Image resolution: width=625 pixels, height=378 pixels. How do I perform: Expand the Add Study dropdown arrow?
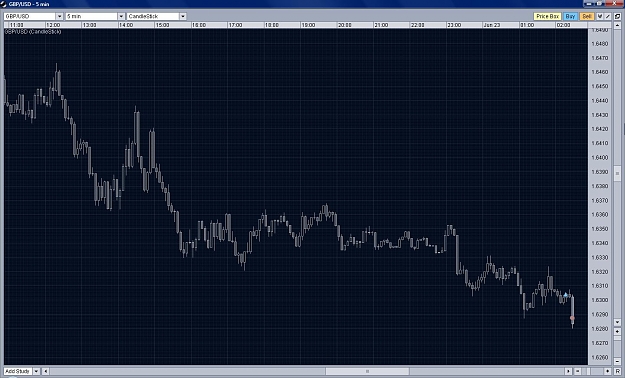[x=36, y=371]
